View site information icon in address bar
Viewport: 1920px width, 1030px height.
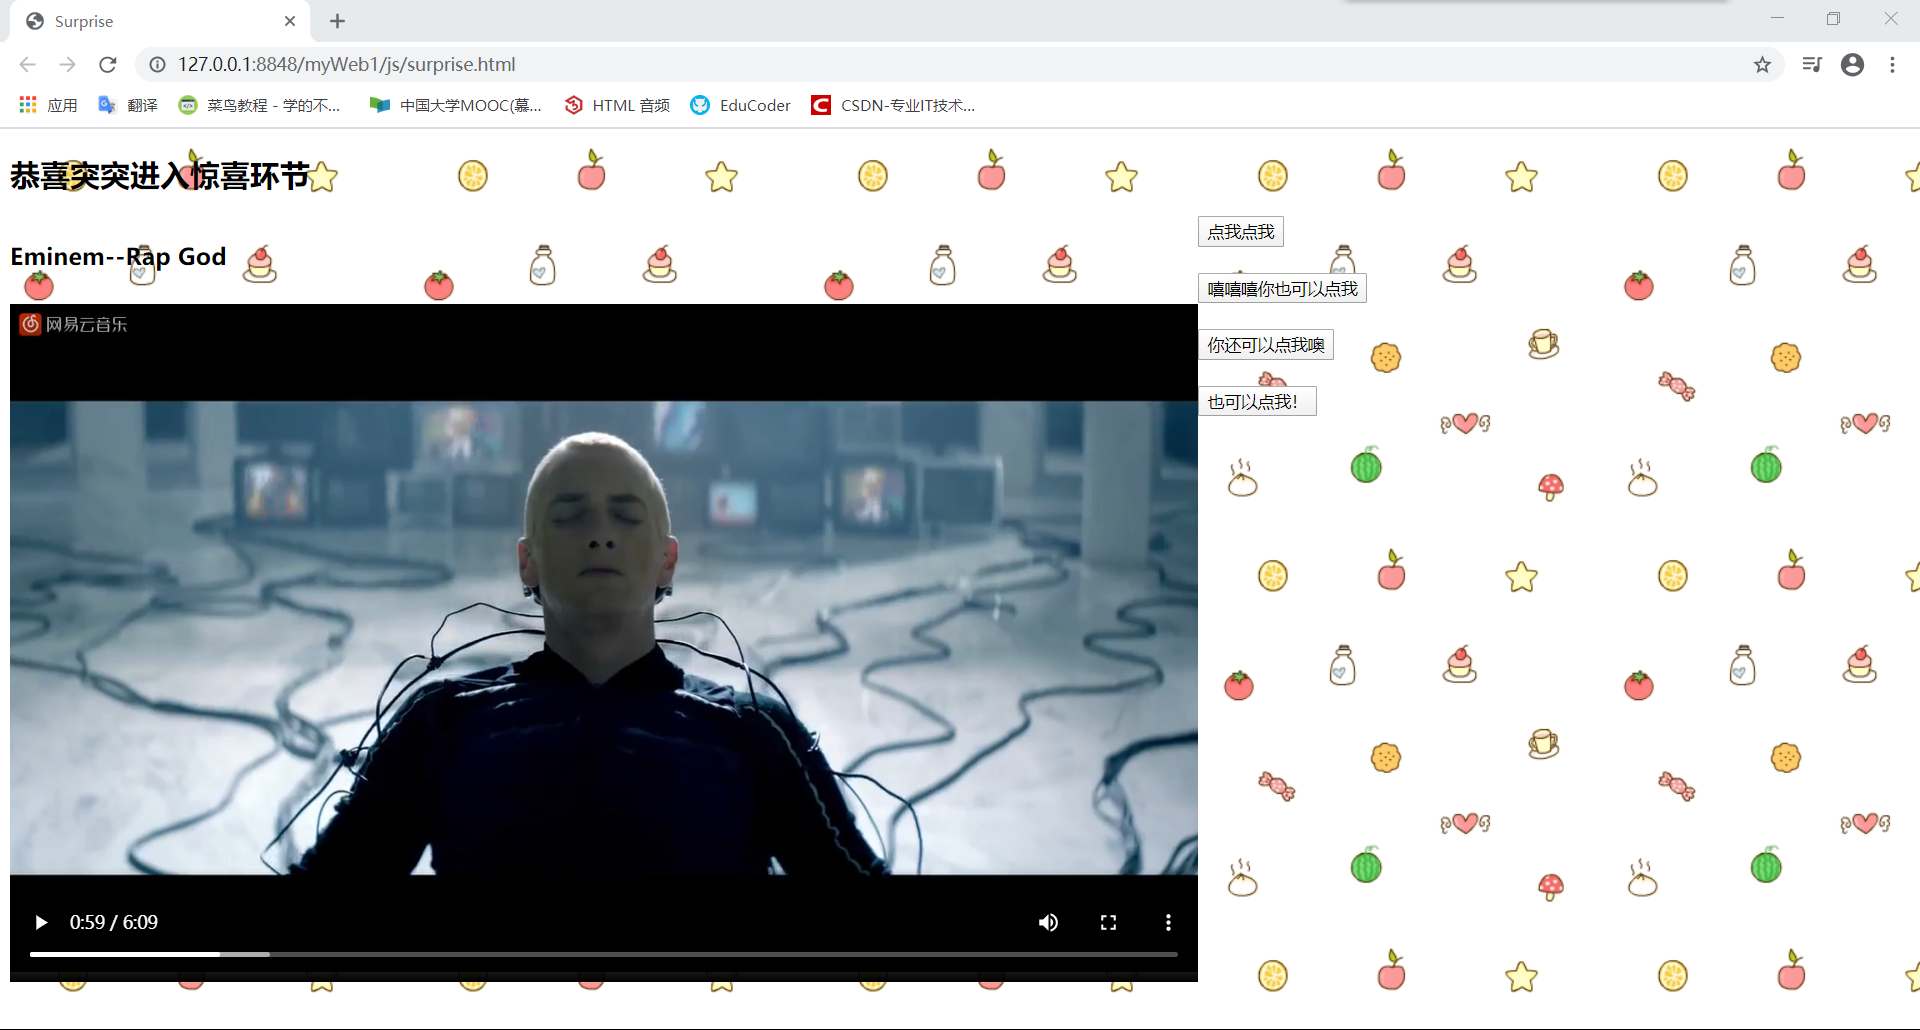(157, 64)
